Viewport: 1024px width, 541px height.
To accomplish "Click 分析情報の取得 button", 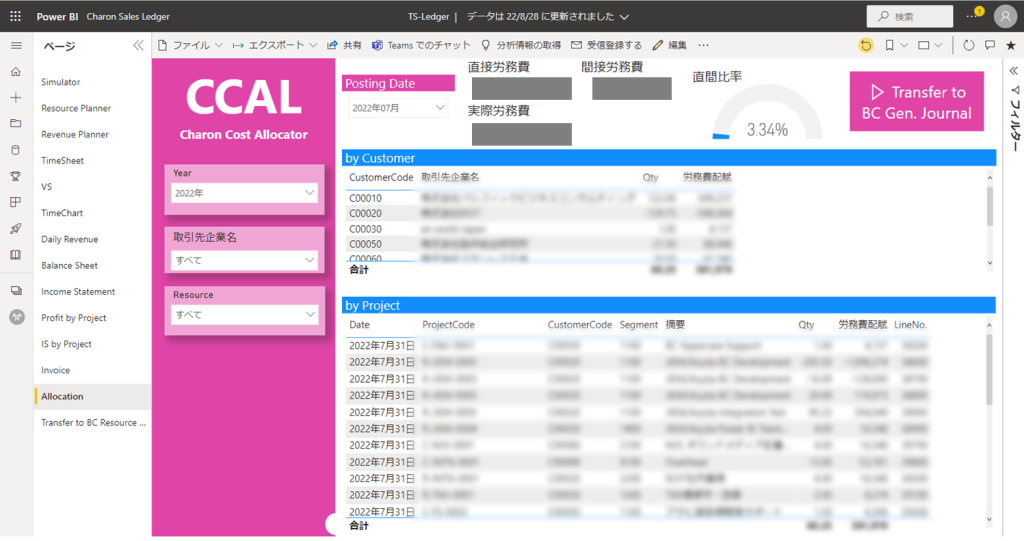I will pos(521,45).
